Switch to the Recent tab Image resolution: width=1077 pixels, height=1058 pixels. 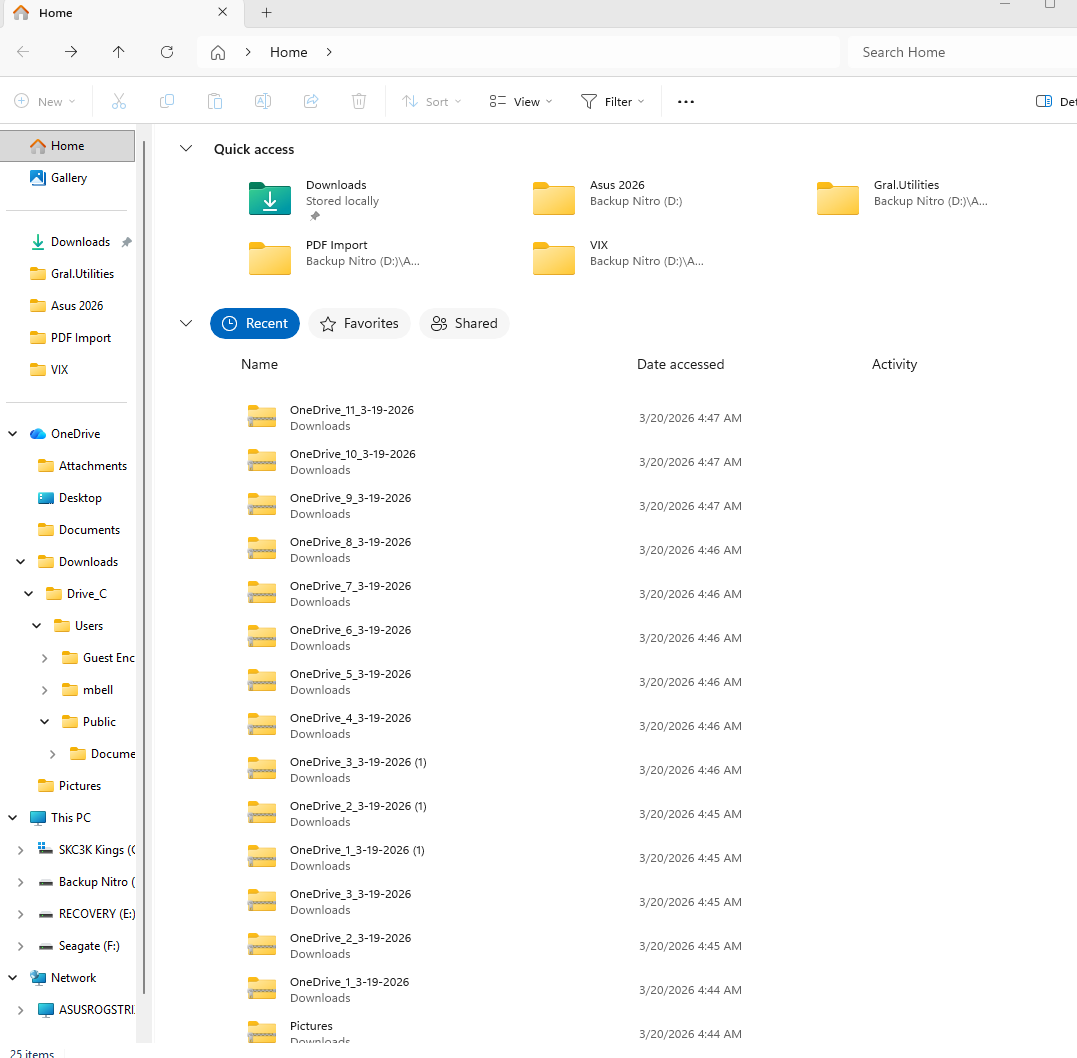[x=255, y=324]
